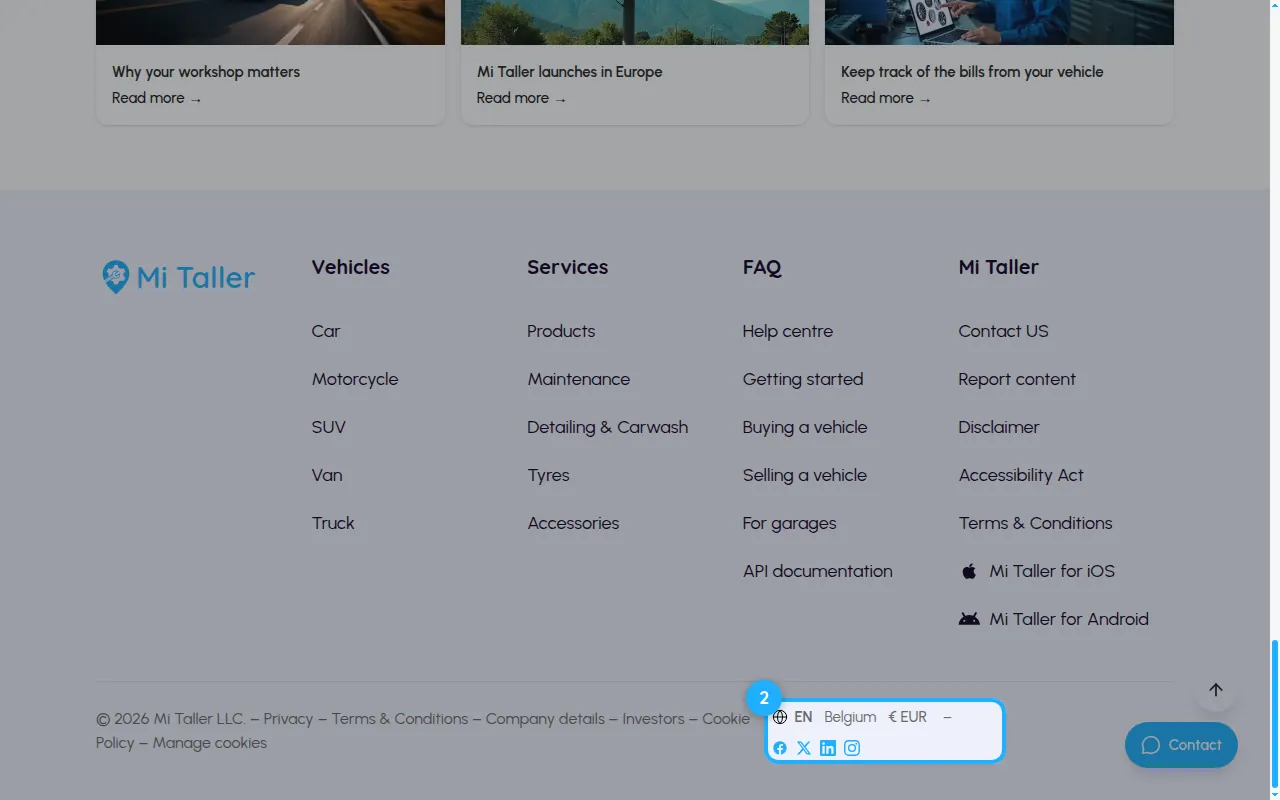Open the X (Twitter) social icon
The height and width of the screenshot is (800, 1280).
pos(804,748)
